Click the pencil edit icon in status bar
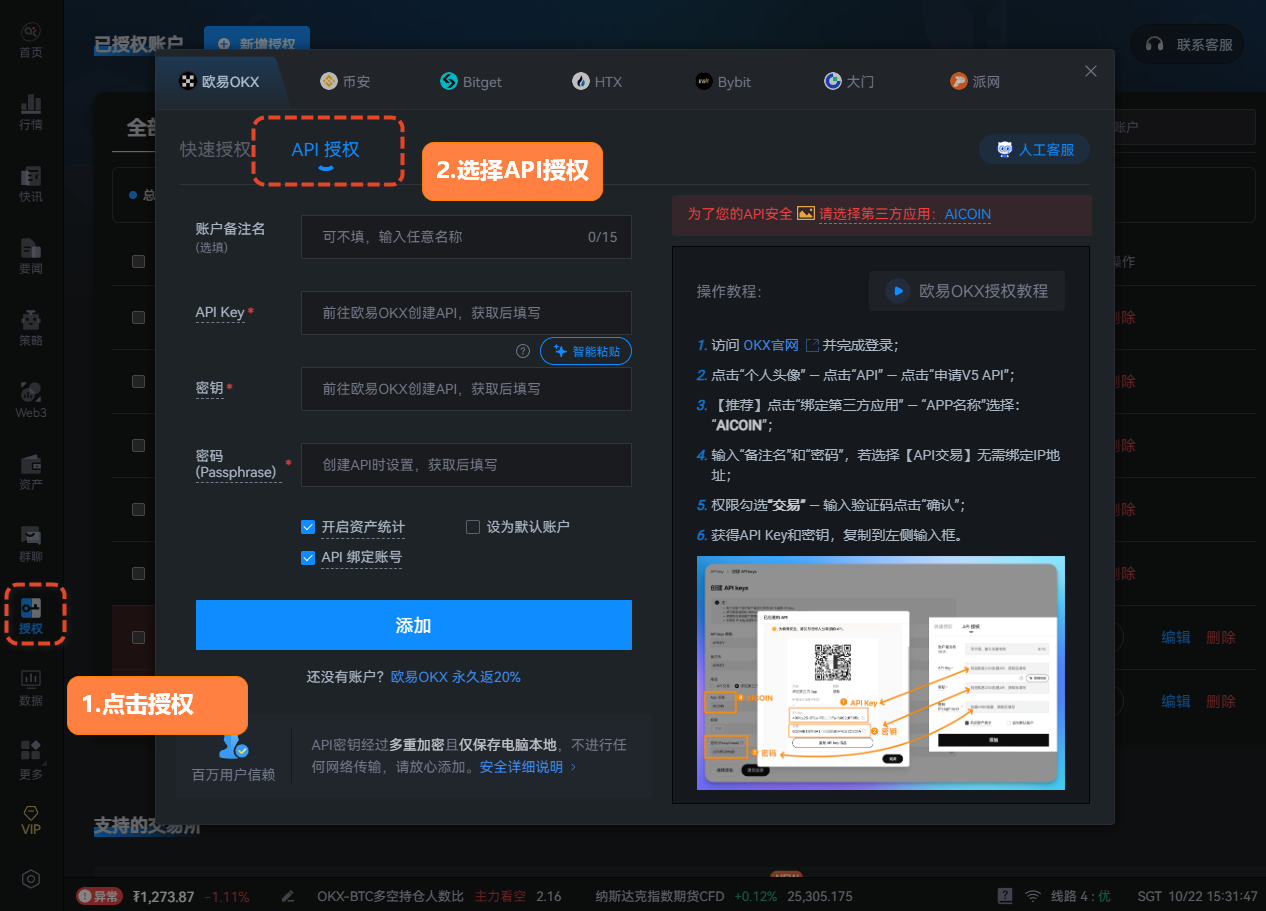 288,896
